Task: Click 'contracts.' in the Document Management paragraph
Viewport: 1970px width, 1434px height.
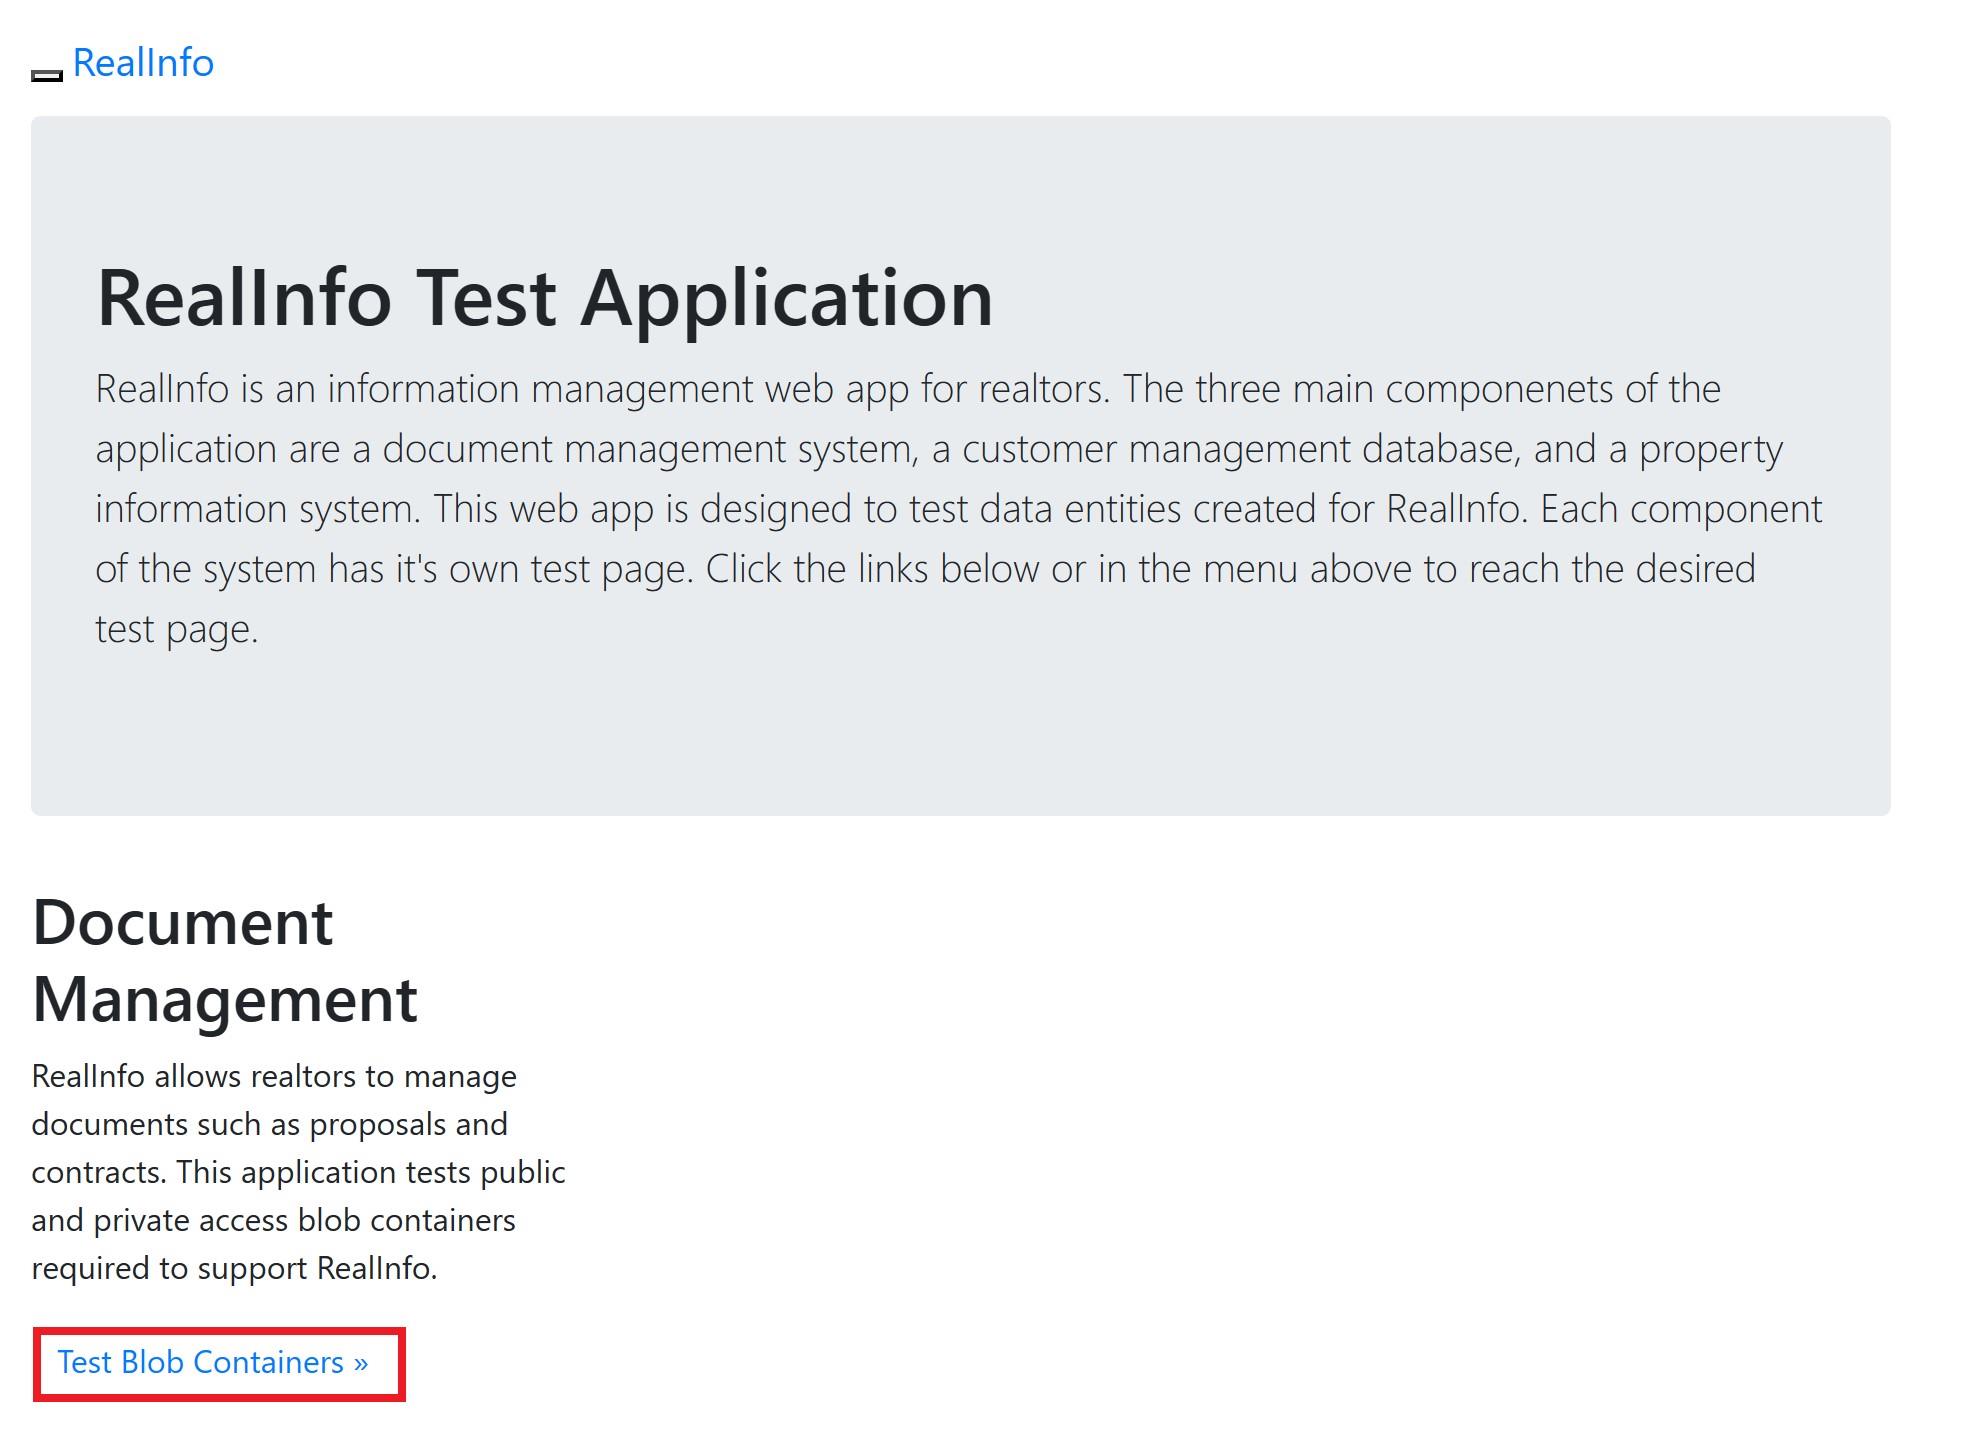Action: coord(98,1172)
